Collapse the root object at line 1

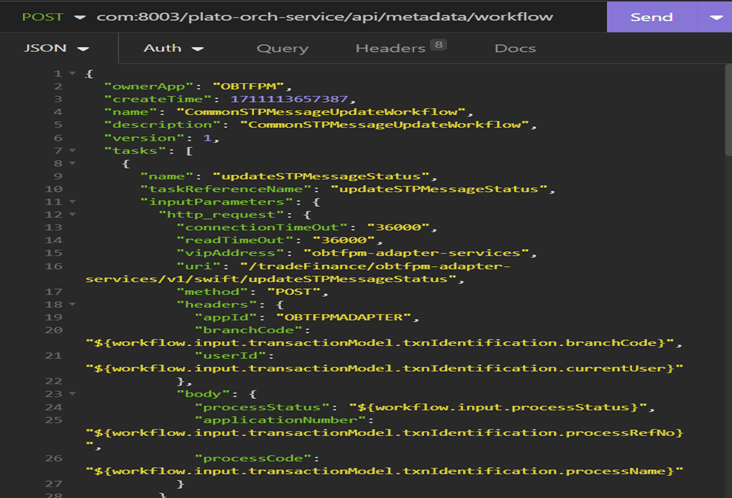72,73
